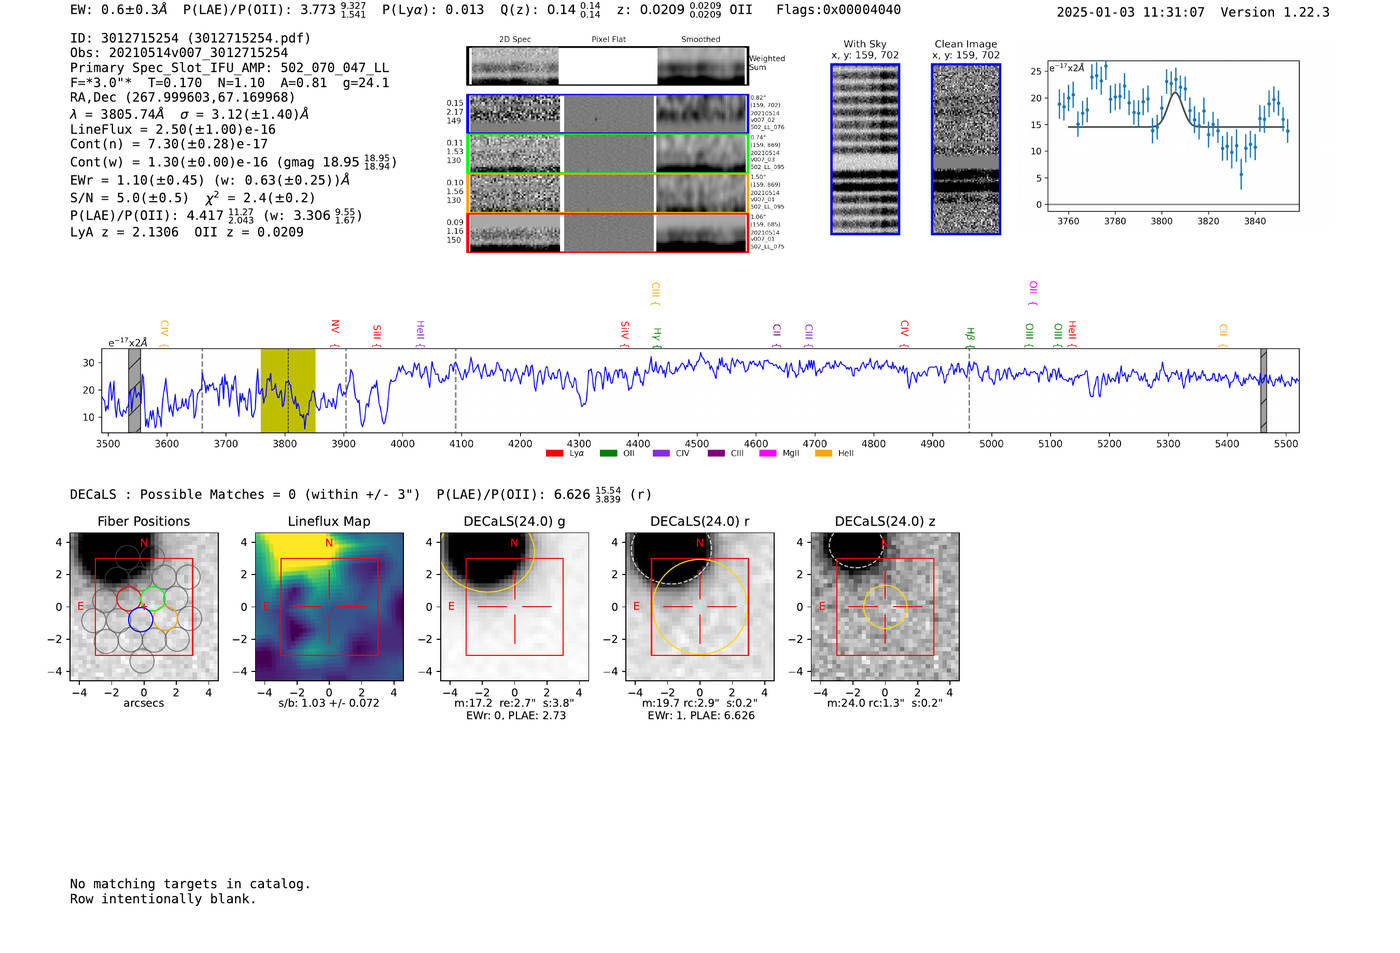Viewport: 1400px width, 953px height.
Task: Click the Hβ line marker label
Action: click(x=969, y=337)
